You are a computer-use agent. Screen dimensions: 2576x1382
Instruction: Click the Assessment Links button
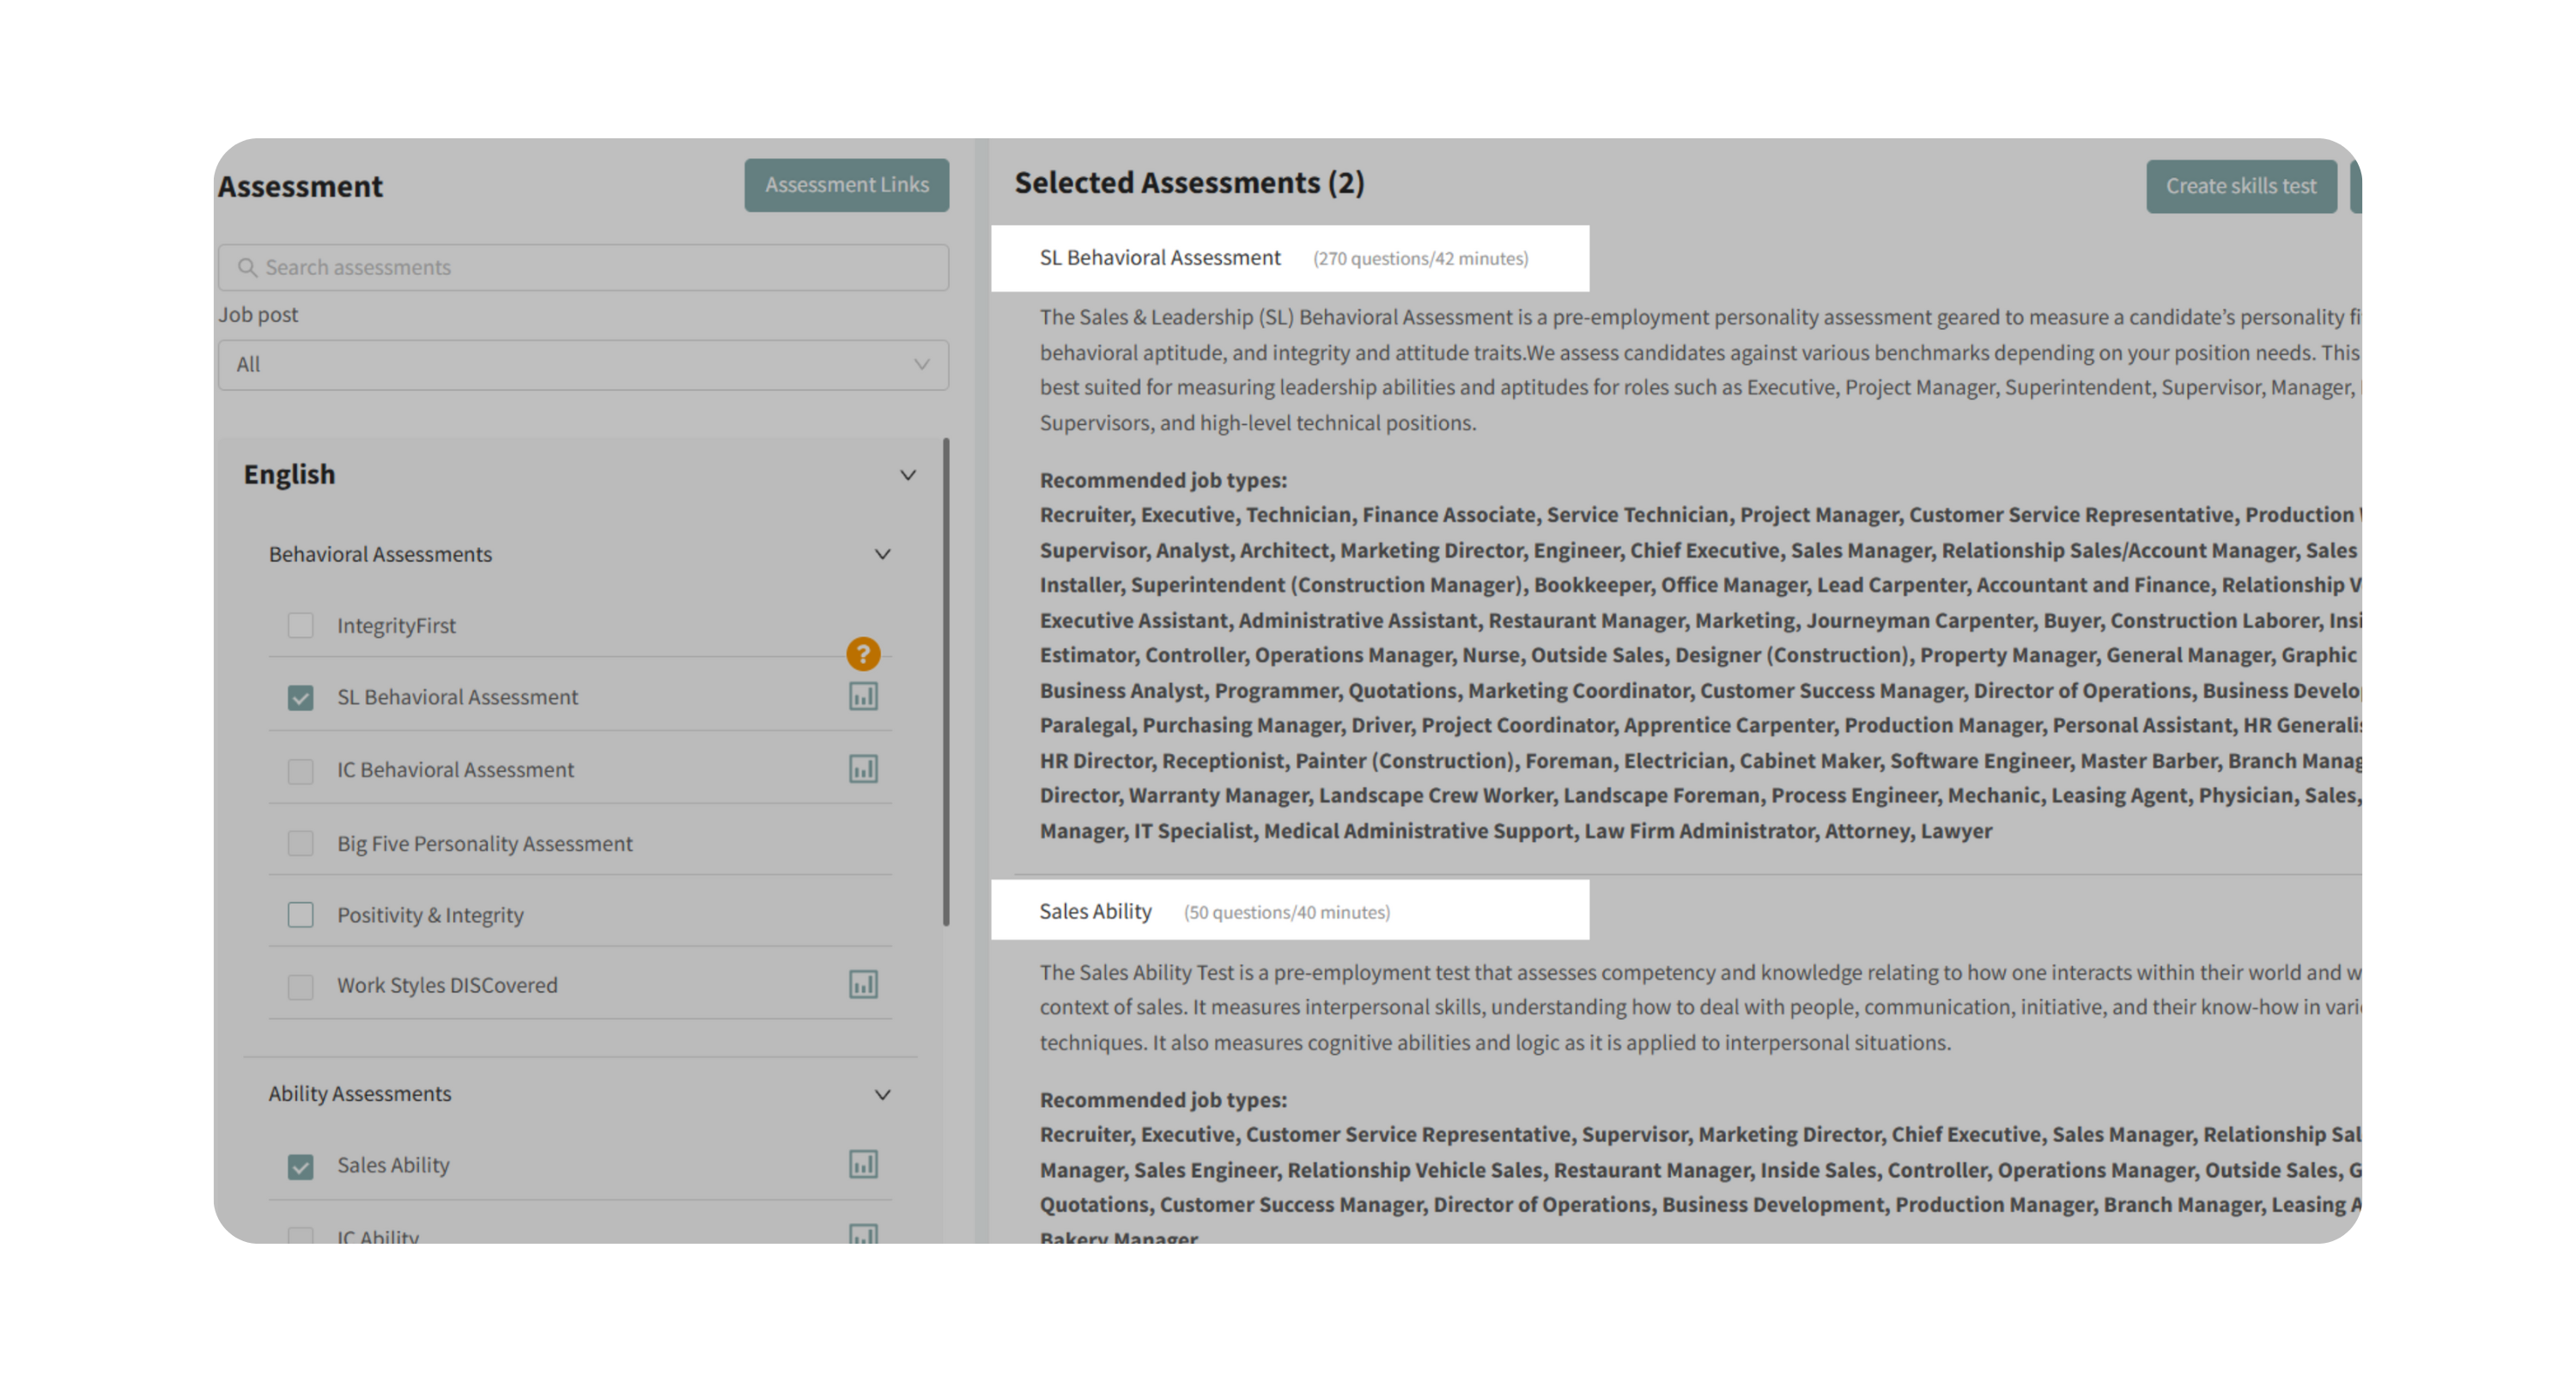click(x=846, y=185)
